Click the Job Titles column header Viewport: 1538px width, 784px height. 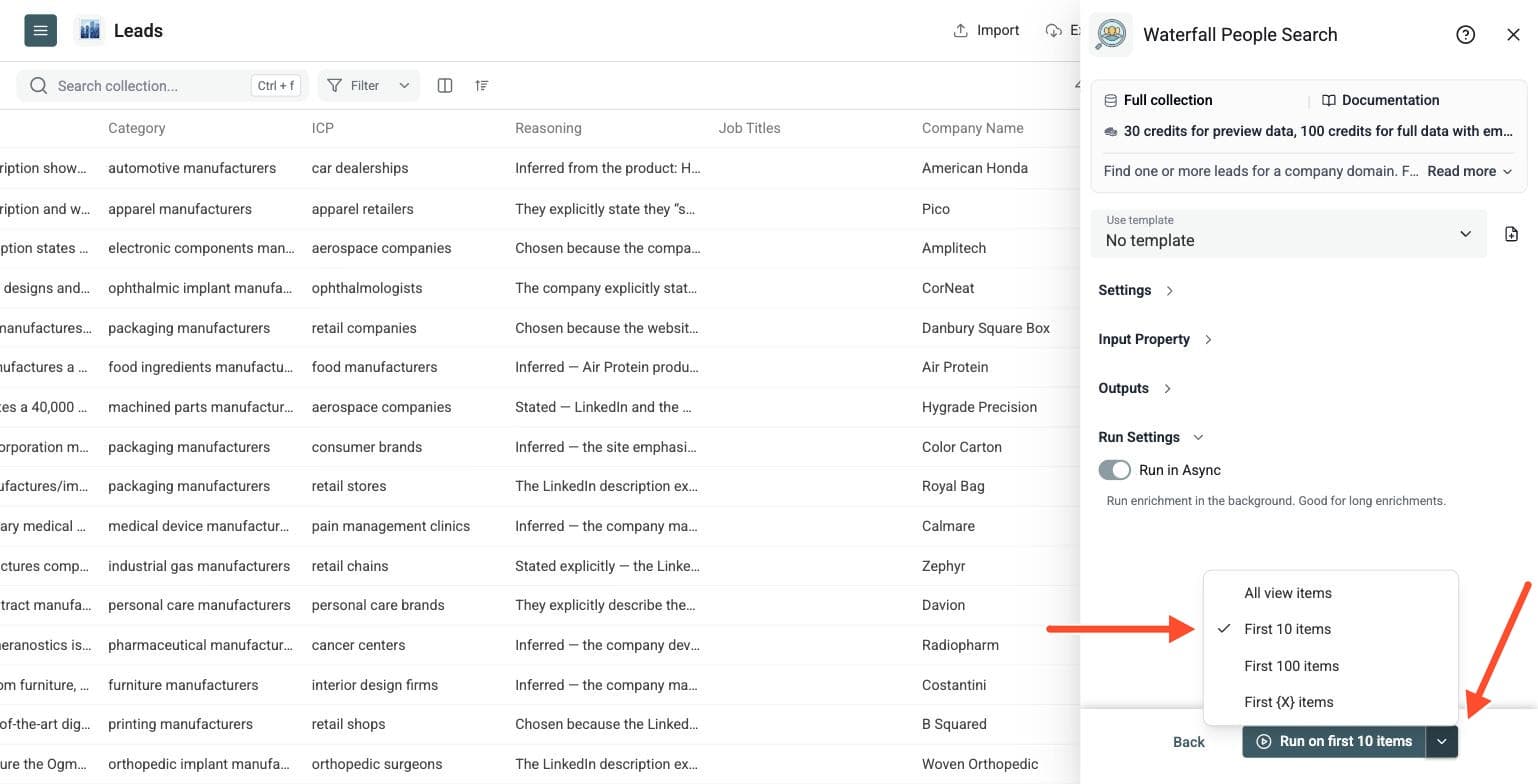click(749, 128)
